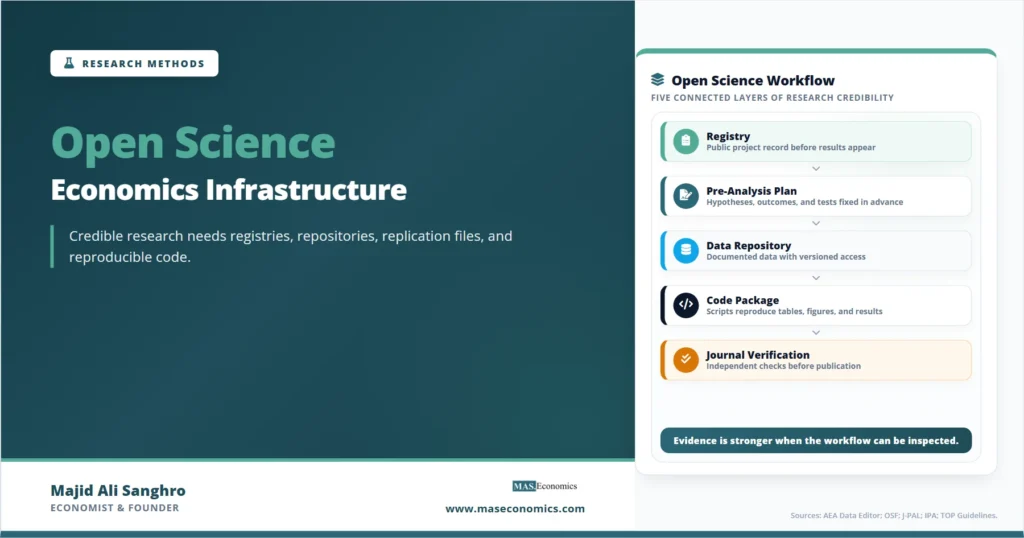The height and width of the screenshot is (538, 1024).
Task: Select the Data Repository title
Action: pos(748,245)
